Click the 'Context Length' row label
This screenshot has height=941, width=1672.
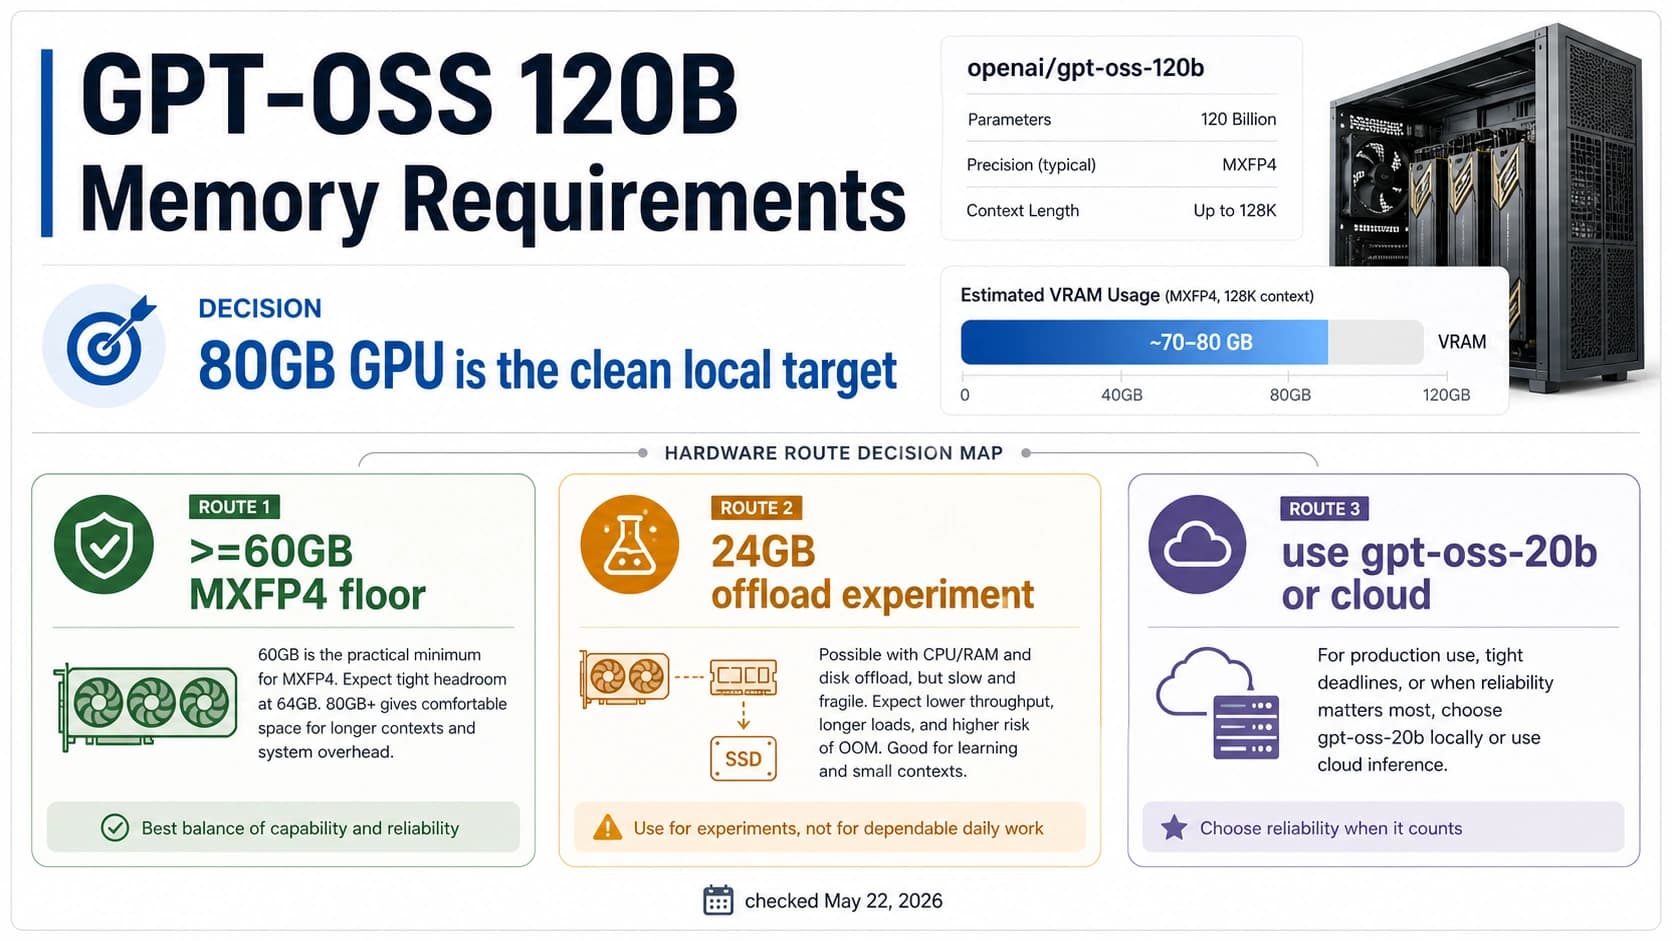click(x=1022, y=211)
